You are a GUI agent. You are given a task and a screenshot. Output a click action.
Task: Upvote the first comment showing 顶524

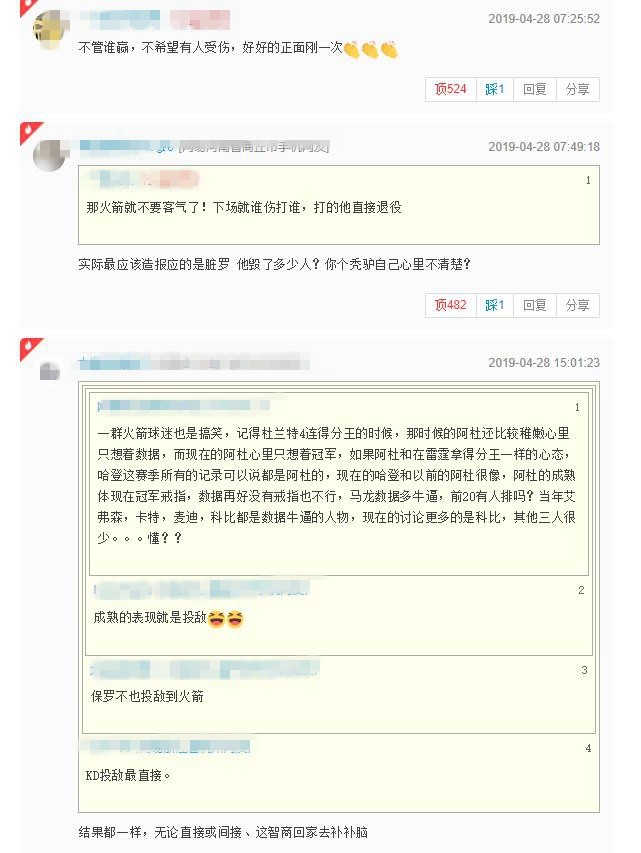451,89
